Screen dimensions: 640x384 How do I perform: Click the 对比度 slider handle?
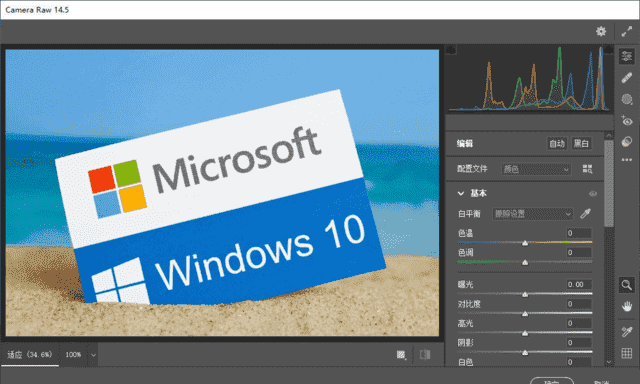(525, 314)
